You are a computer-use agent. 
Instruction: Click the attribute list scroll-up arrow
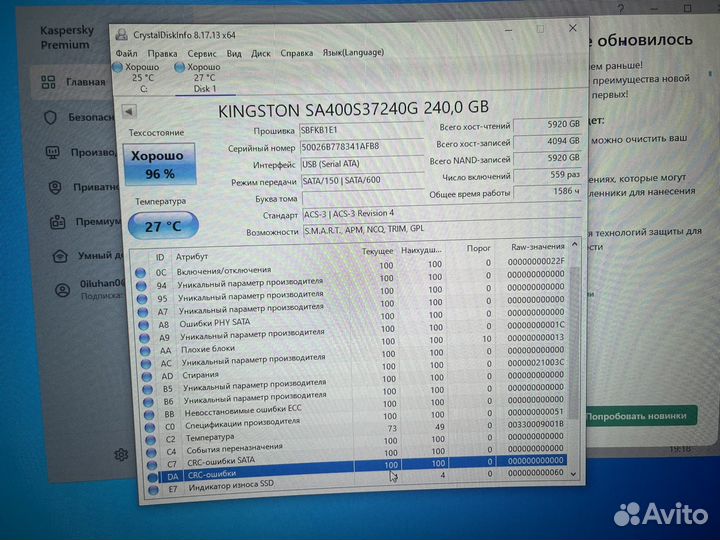(574, 244)
